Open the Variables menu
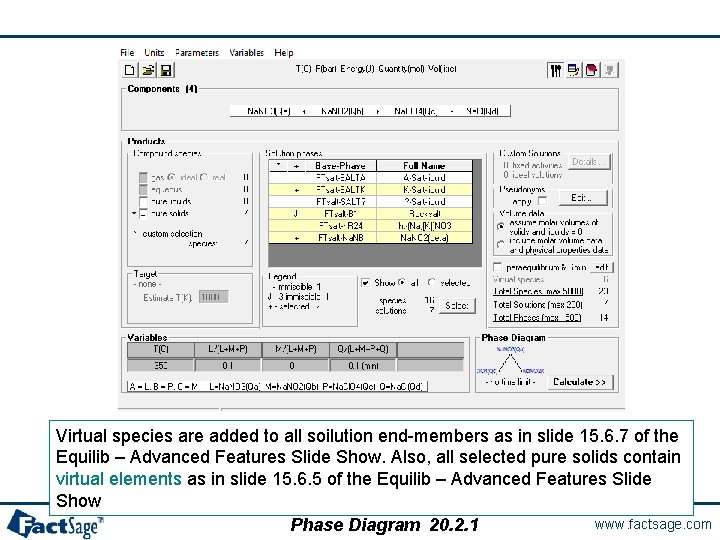The height and width of the screenshot is (540, 720). tap(247, 52)
